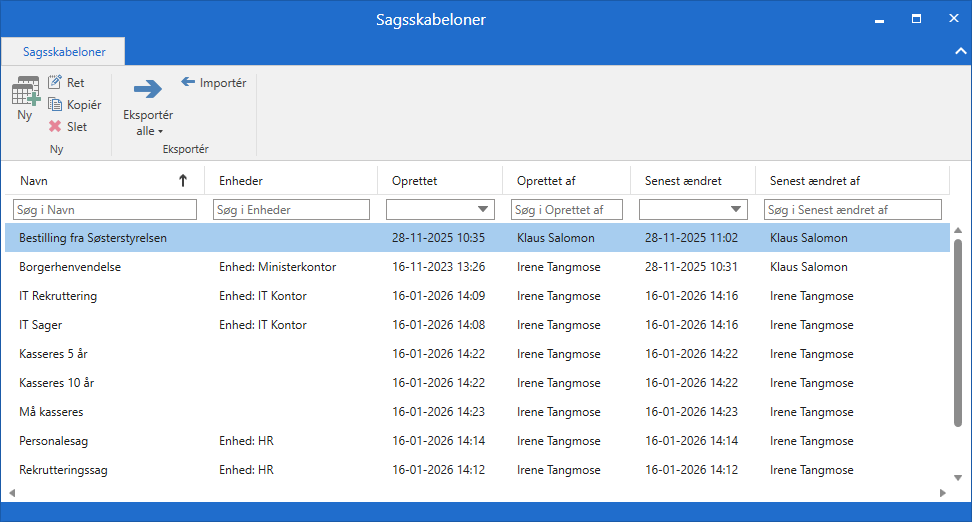Screen dimensions: 972x522
Task: Click the Eksportér alle arrow icon
Action: click(147, 89)
